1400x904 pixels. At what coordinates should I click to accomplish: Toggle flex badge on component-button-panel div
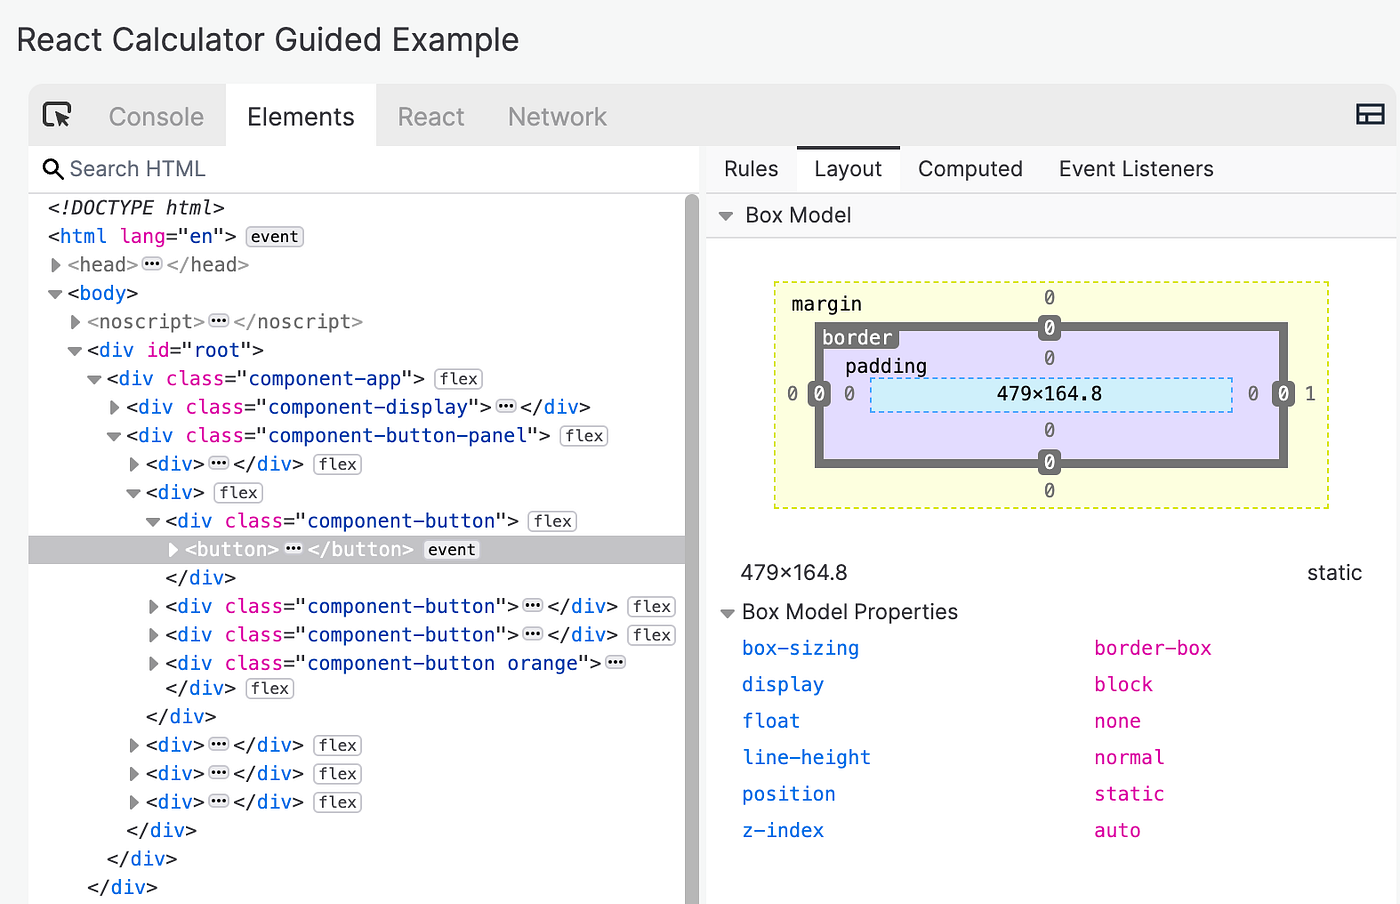[x=584, y=436]
